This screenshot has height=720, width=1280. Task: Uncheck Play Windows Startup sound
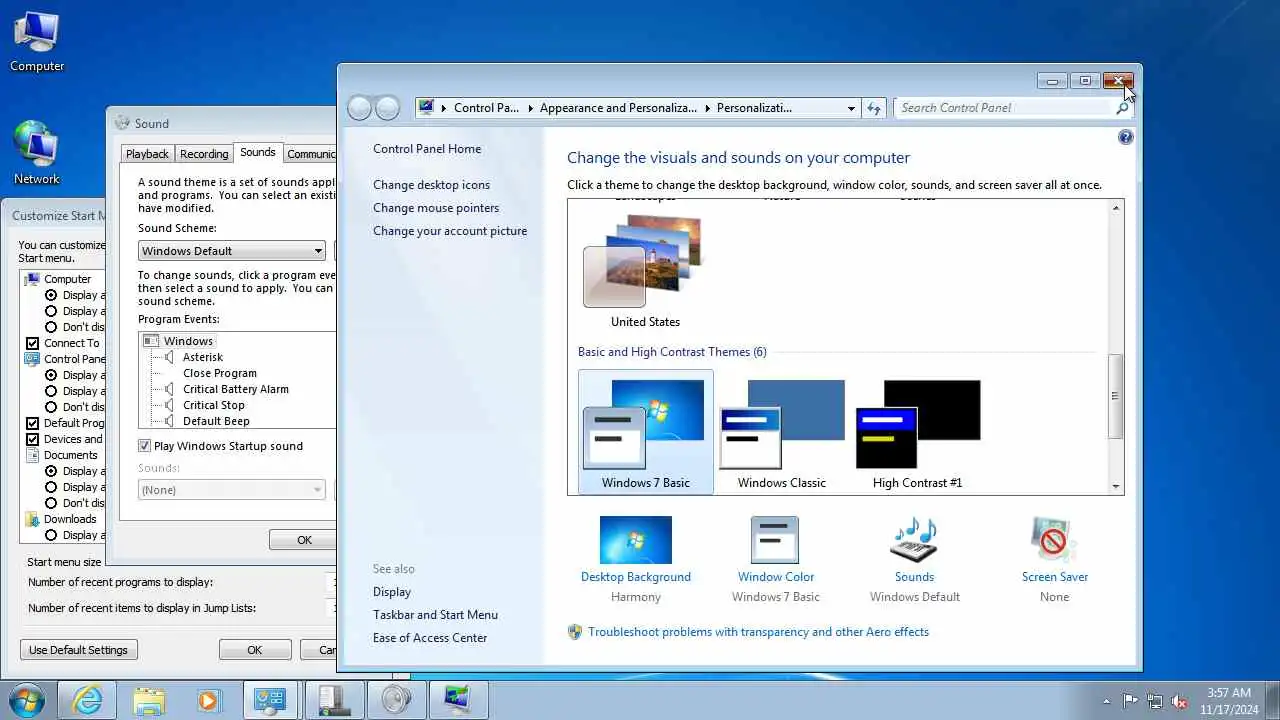coord(144,446)
